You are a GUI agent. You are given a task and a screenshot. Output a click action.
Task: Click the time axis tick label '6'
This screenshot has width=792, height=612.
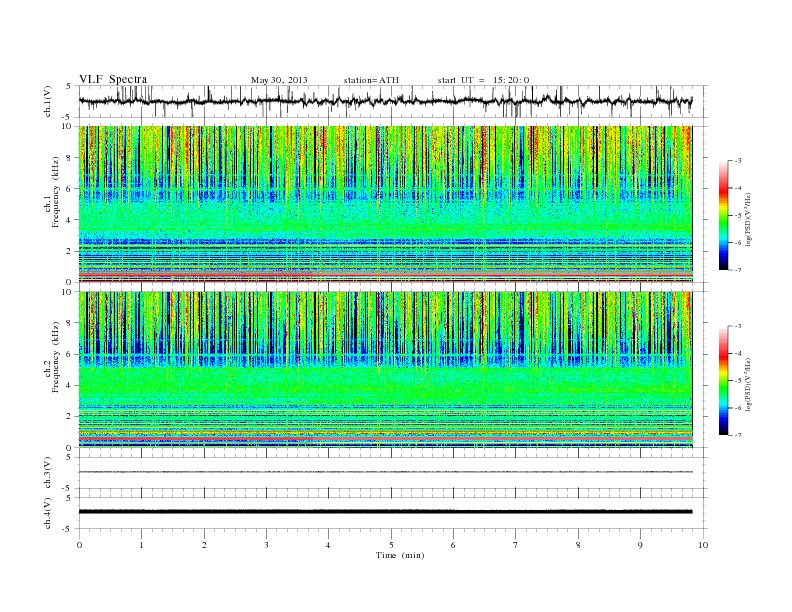coord(453,545)
